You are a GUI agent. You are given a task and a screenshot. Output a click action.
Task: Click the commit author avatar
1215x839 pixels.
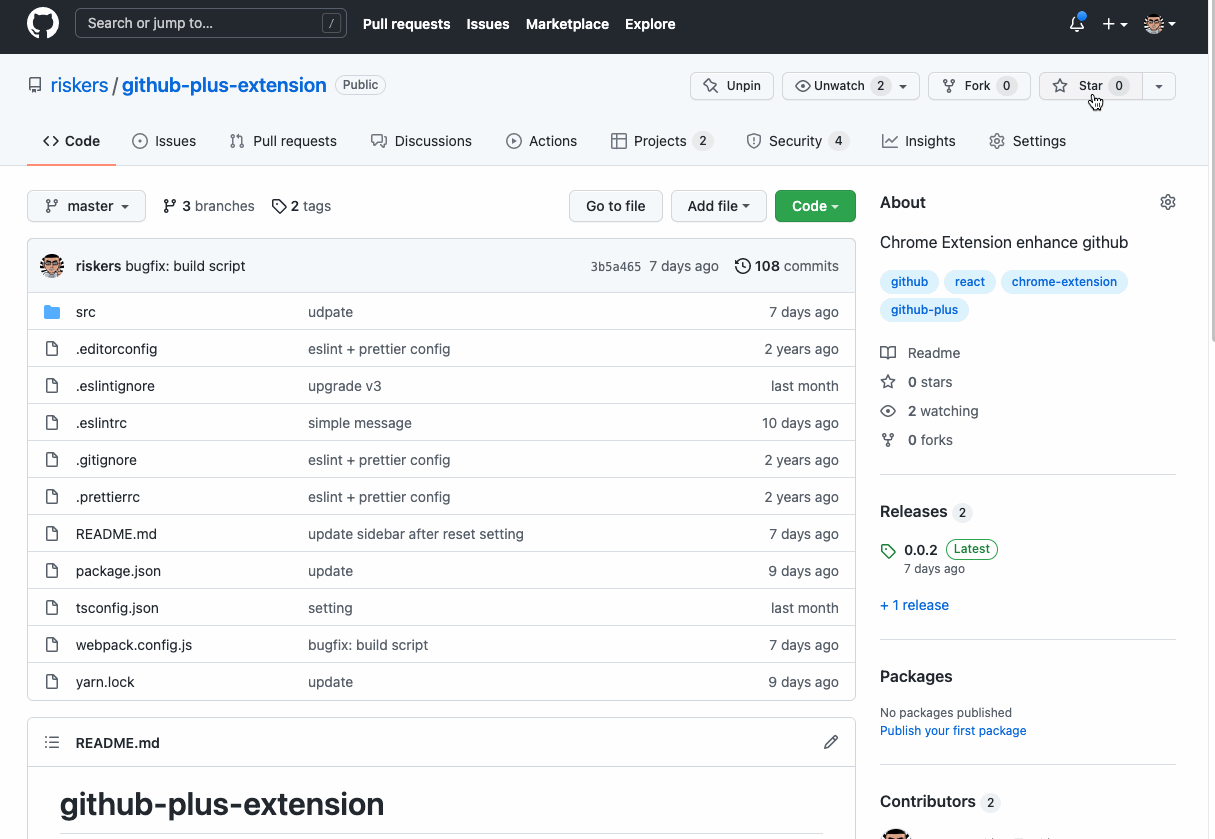pyautogui.click(x=52, y=266)
